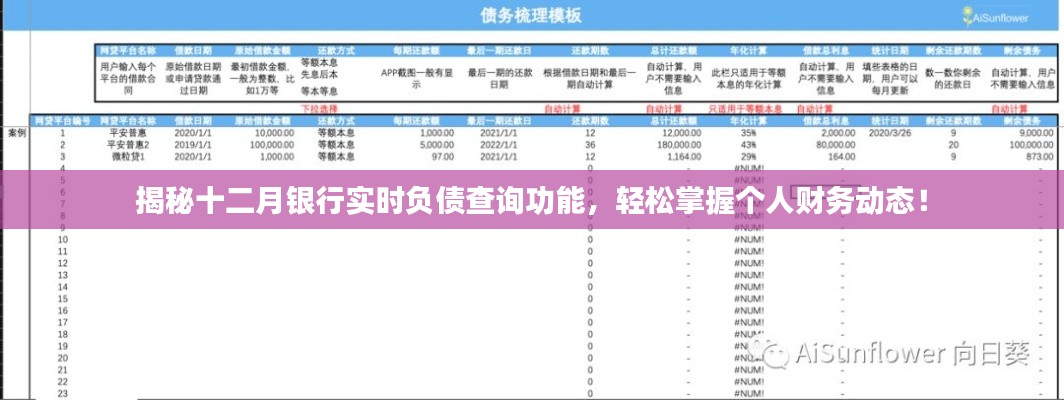Click the note 用户输入每个平台的借款合同

click(x=128, y=79)
